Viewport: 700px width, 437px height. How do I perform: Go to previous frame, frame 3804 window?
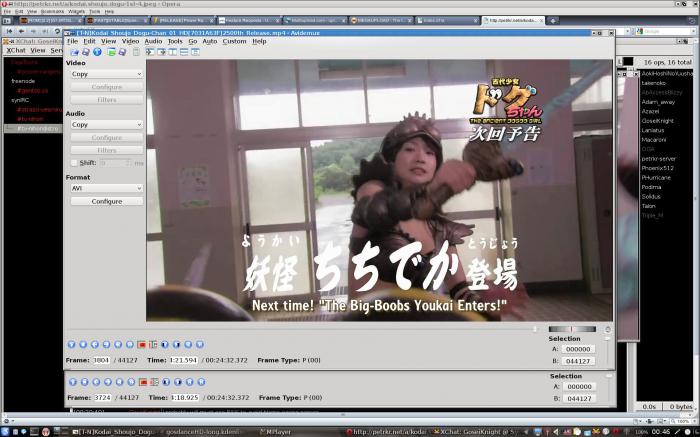coord(95,345)
